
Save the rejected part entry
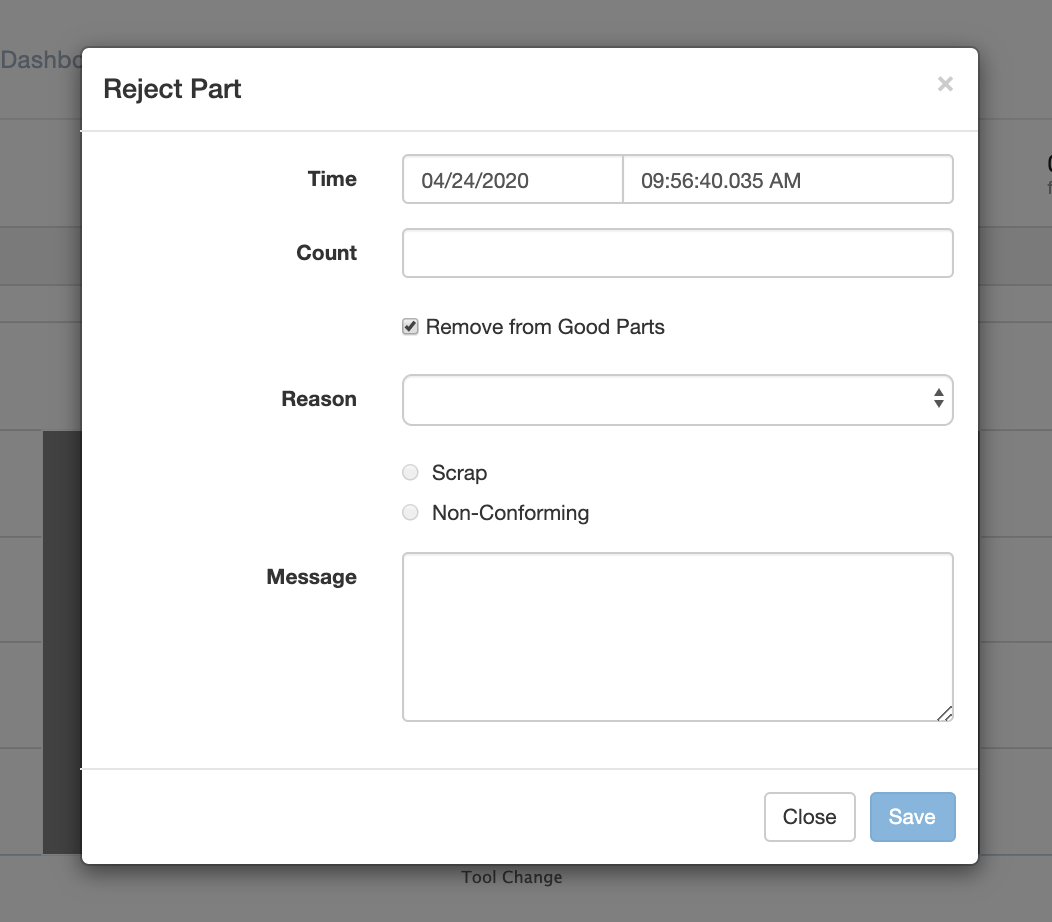coord(912,817)
